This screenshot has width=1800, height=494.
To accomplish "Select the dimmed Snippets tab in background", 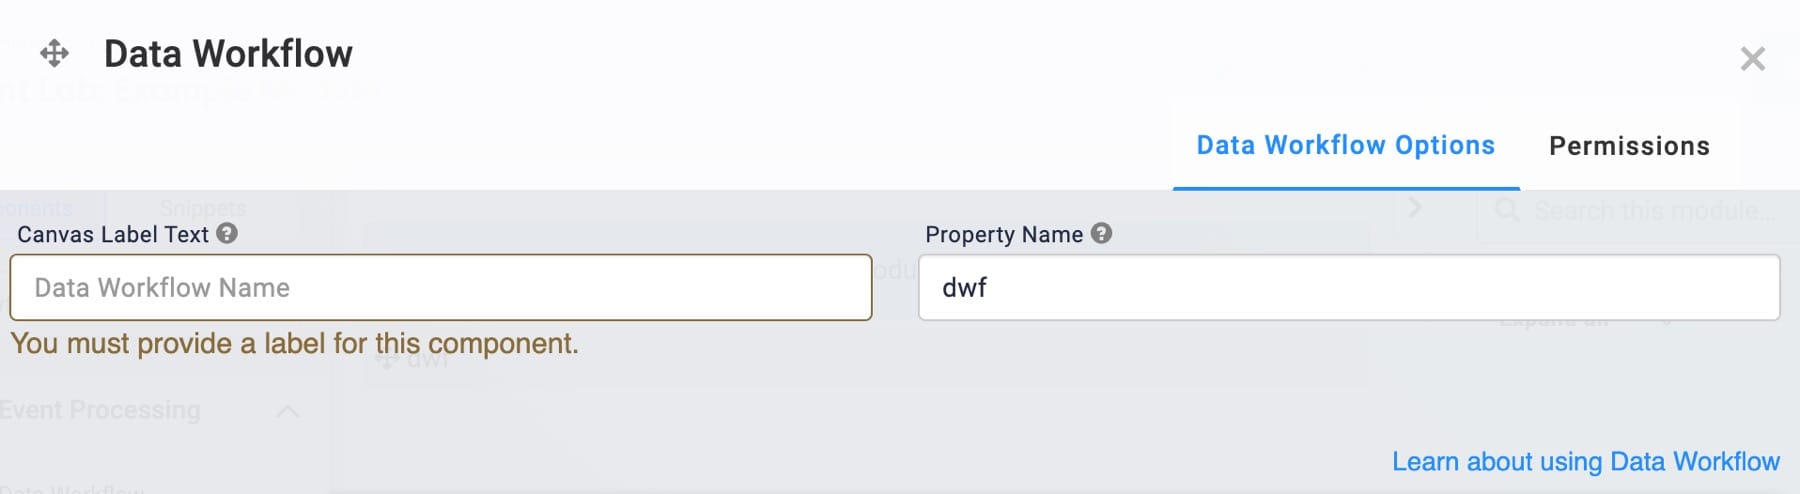I will 203,208.
